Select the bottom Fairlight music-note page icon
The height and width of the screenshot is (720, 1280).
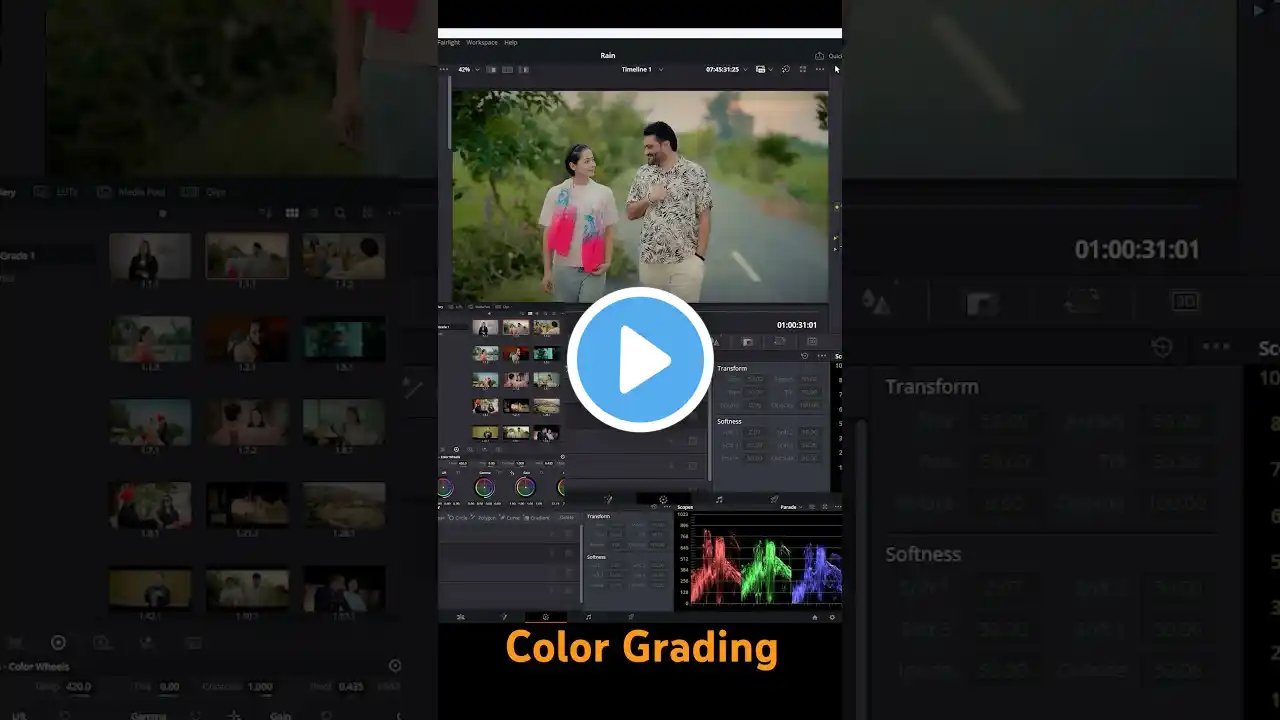click(588, 618)
